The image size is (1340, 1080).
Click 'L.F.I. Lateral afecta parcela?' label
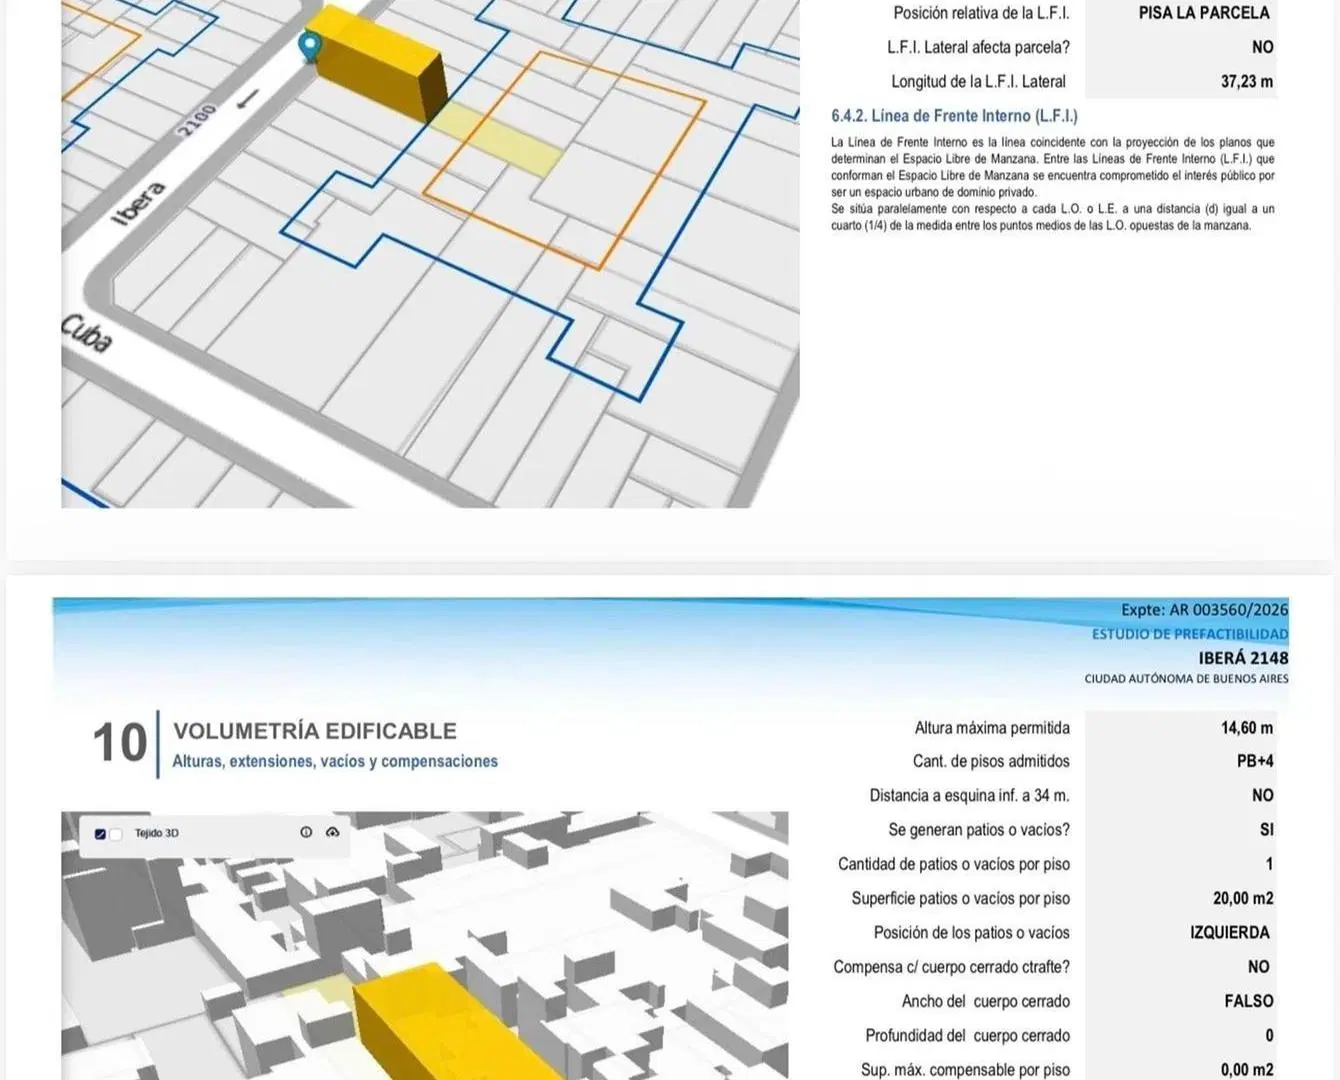pos(978,47)
